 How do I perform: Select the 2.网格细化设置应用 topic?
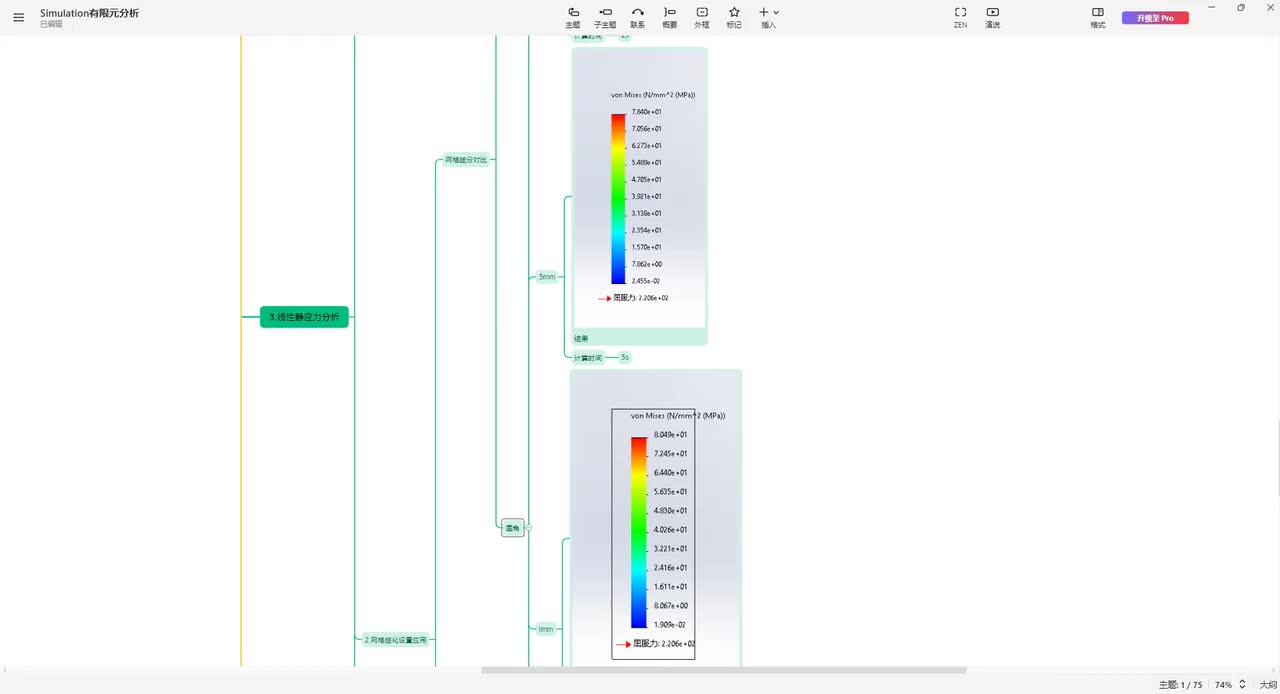[395, 639]
